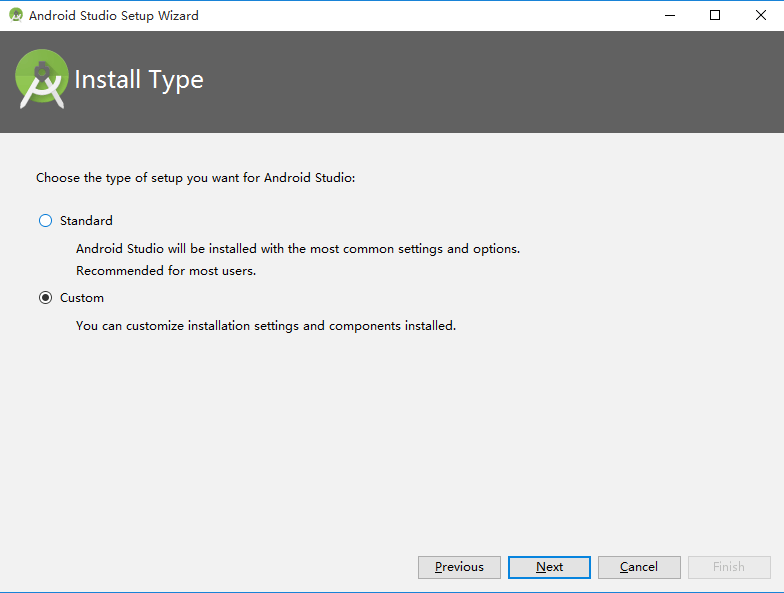Select the Standard radio button
Screen dimensions: 784x593
pos(45,221)
